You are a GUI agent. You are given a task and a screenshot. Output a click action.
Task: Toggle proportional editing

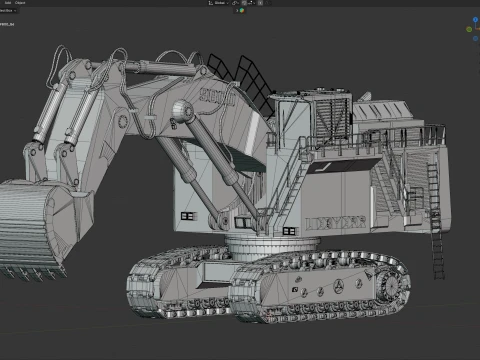(260, 3)
